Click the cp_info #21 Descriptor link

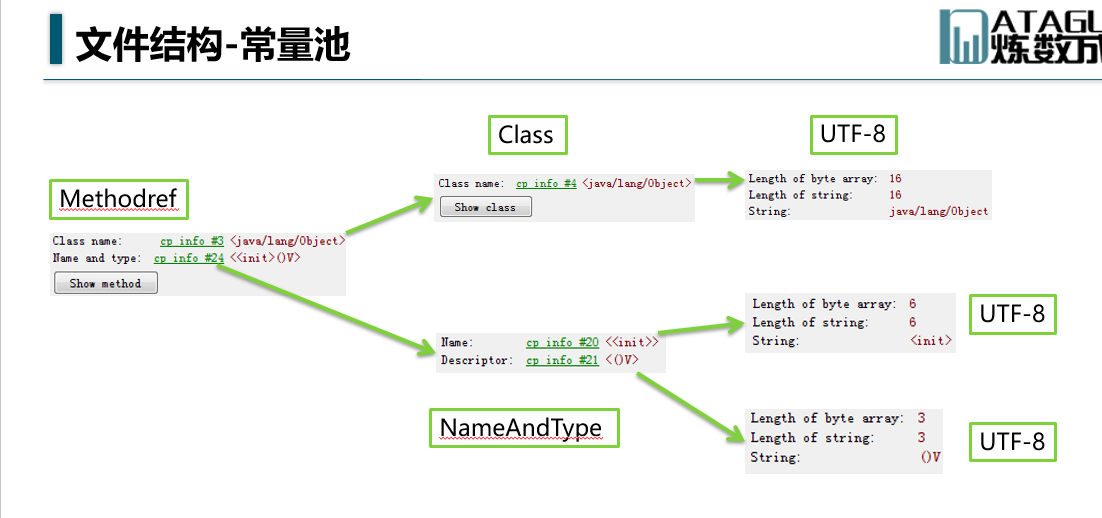[x=562, y=360]
